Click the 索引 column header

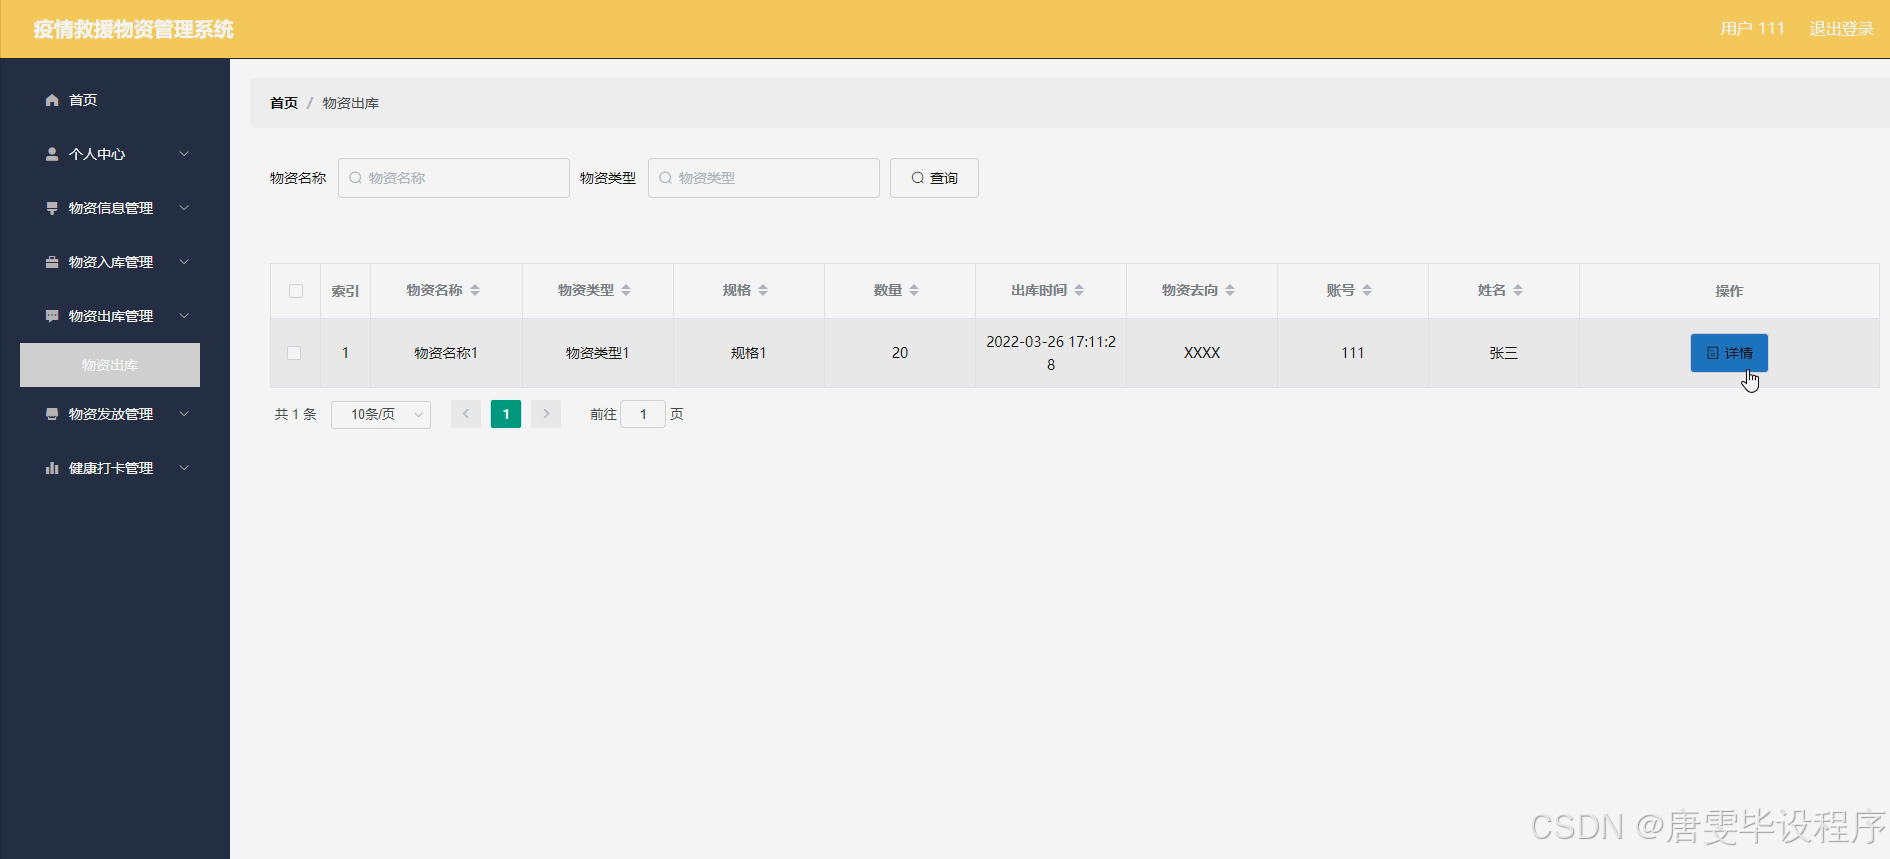tap(345, 291)
